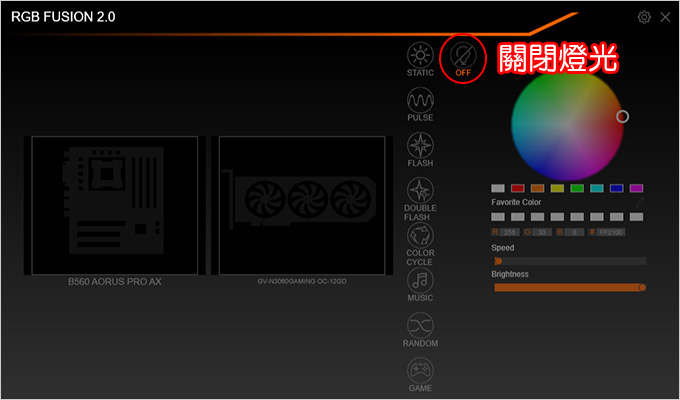The image size is (680, 400).
Task: Select the GAME lighting mode
Action: [x=420, y=370]
